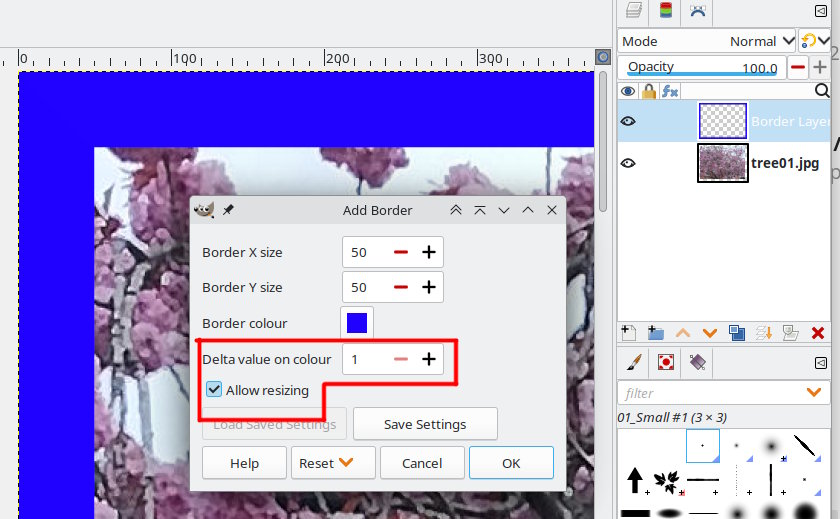Click the pin icon in the dialog titlebar
Screen dimensions: 840x519
(x=228, y=210)
